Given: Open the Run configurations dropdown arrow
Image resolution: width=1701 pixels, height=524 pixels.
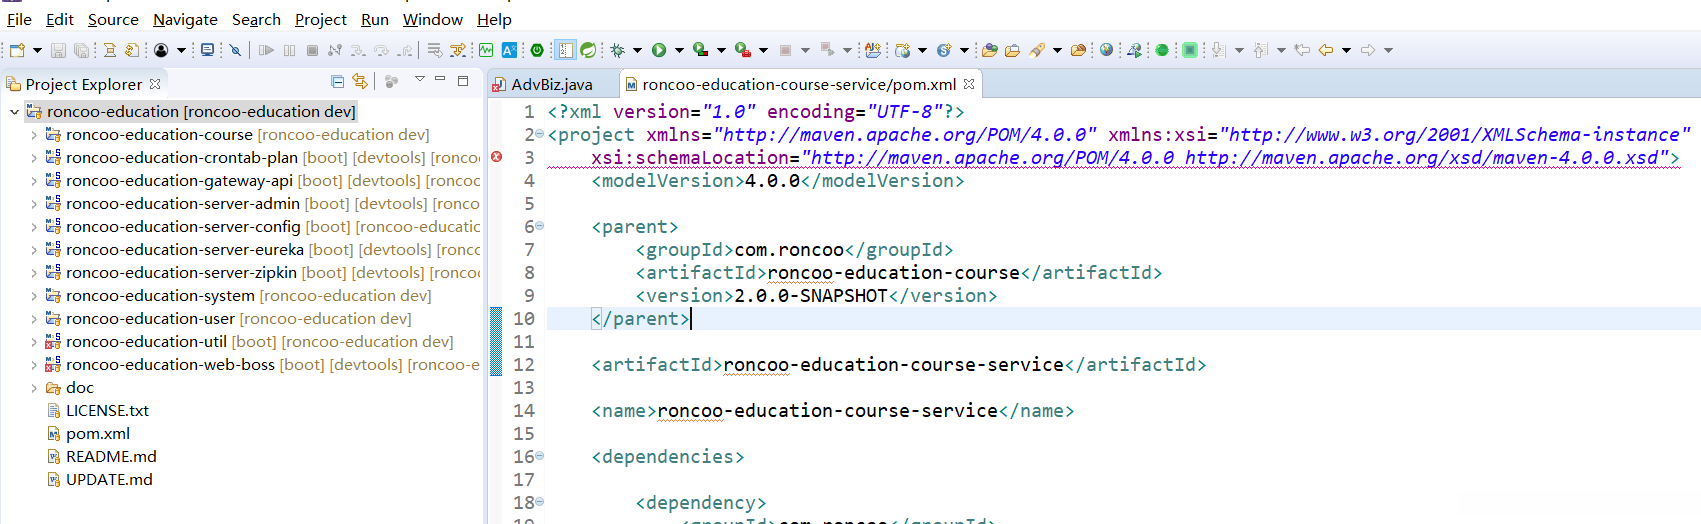Looking at the screenshot, I should click(679, 50).
